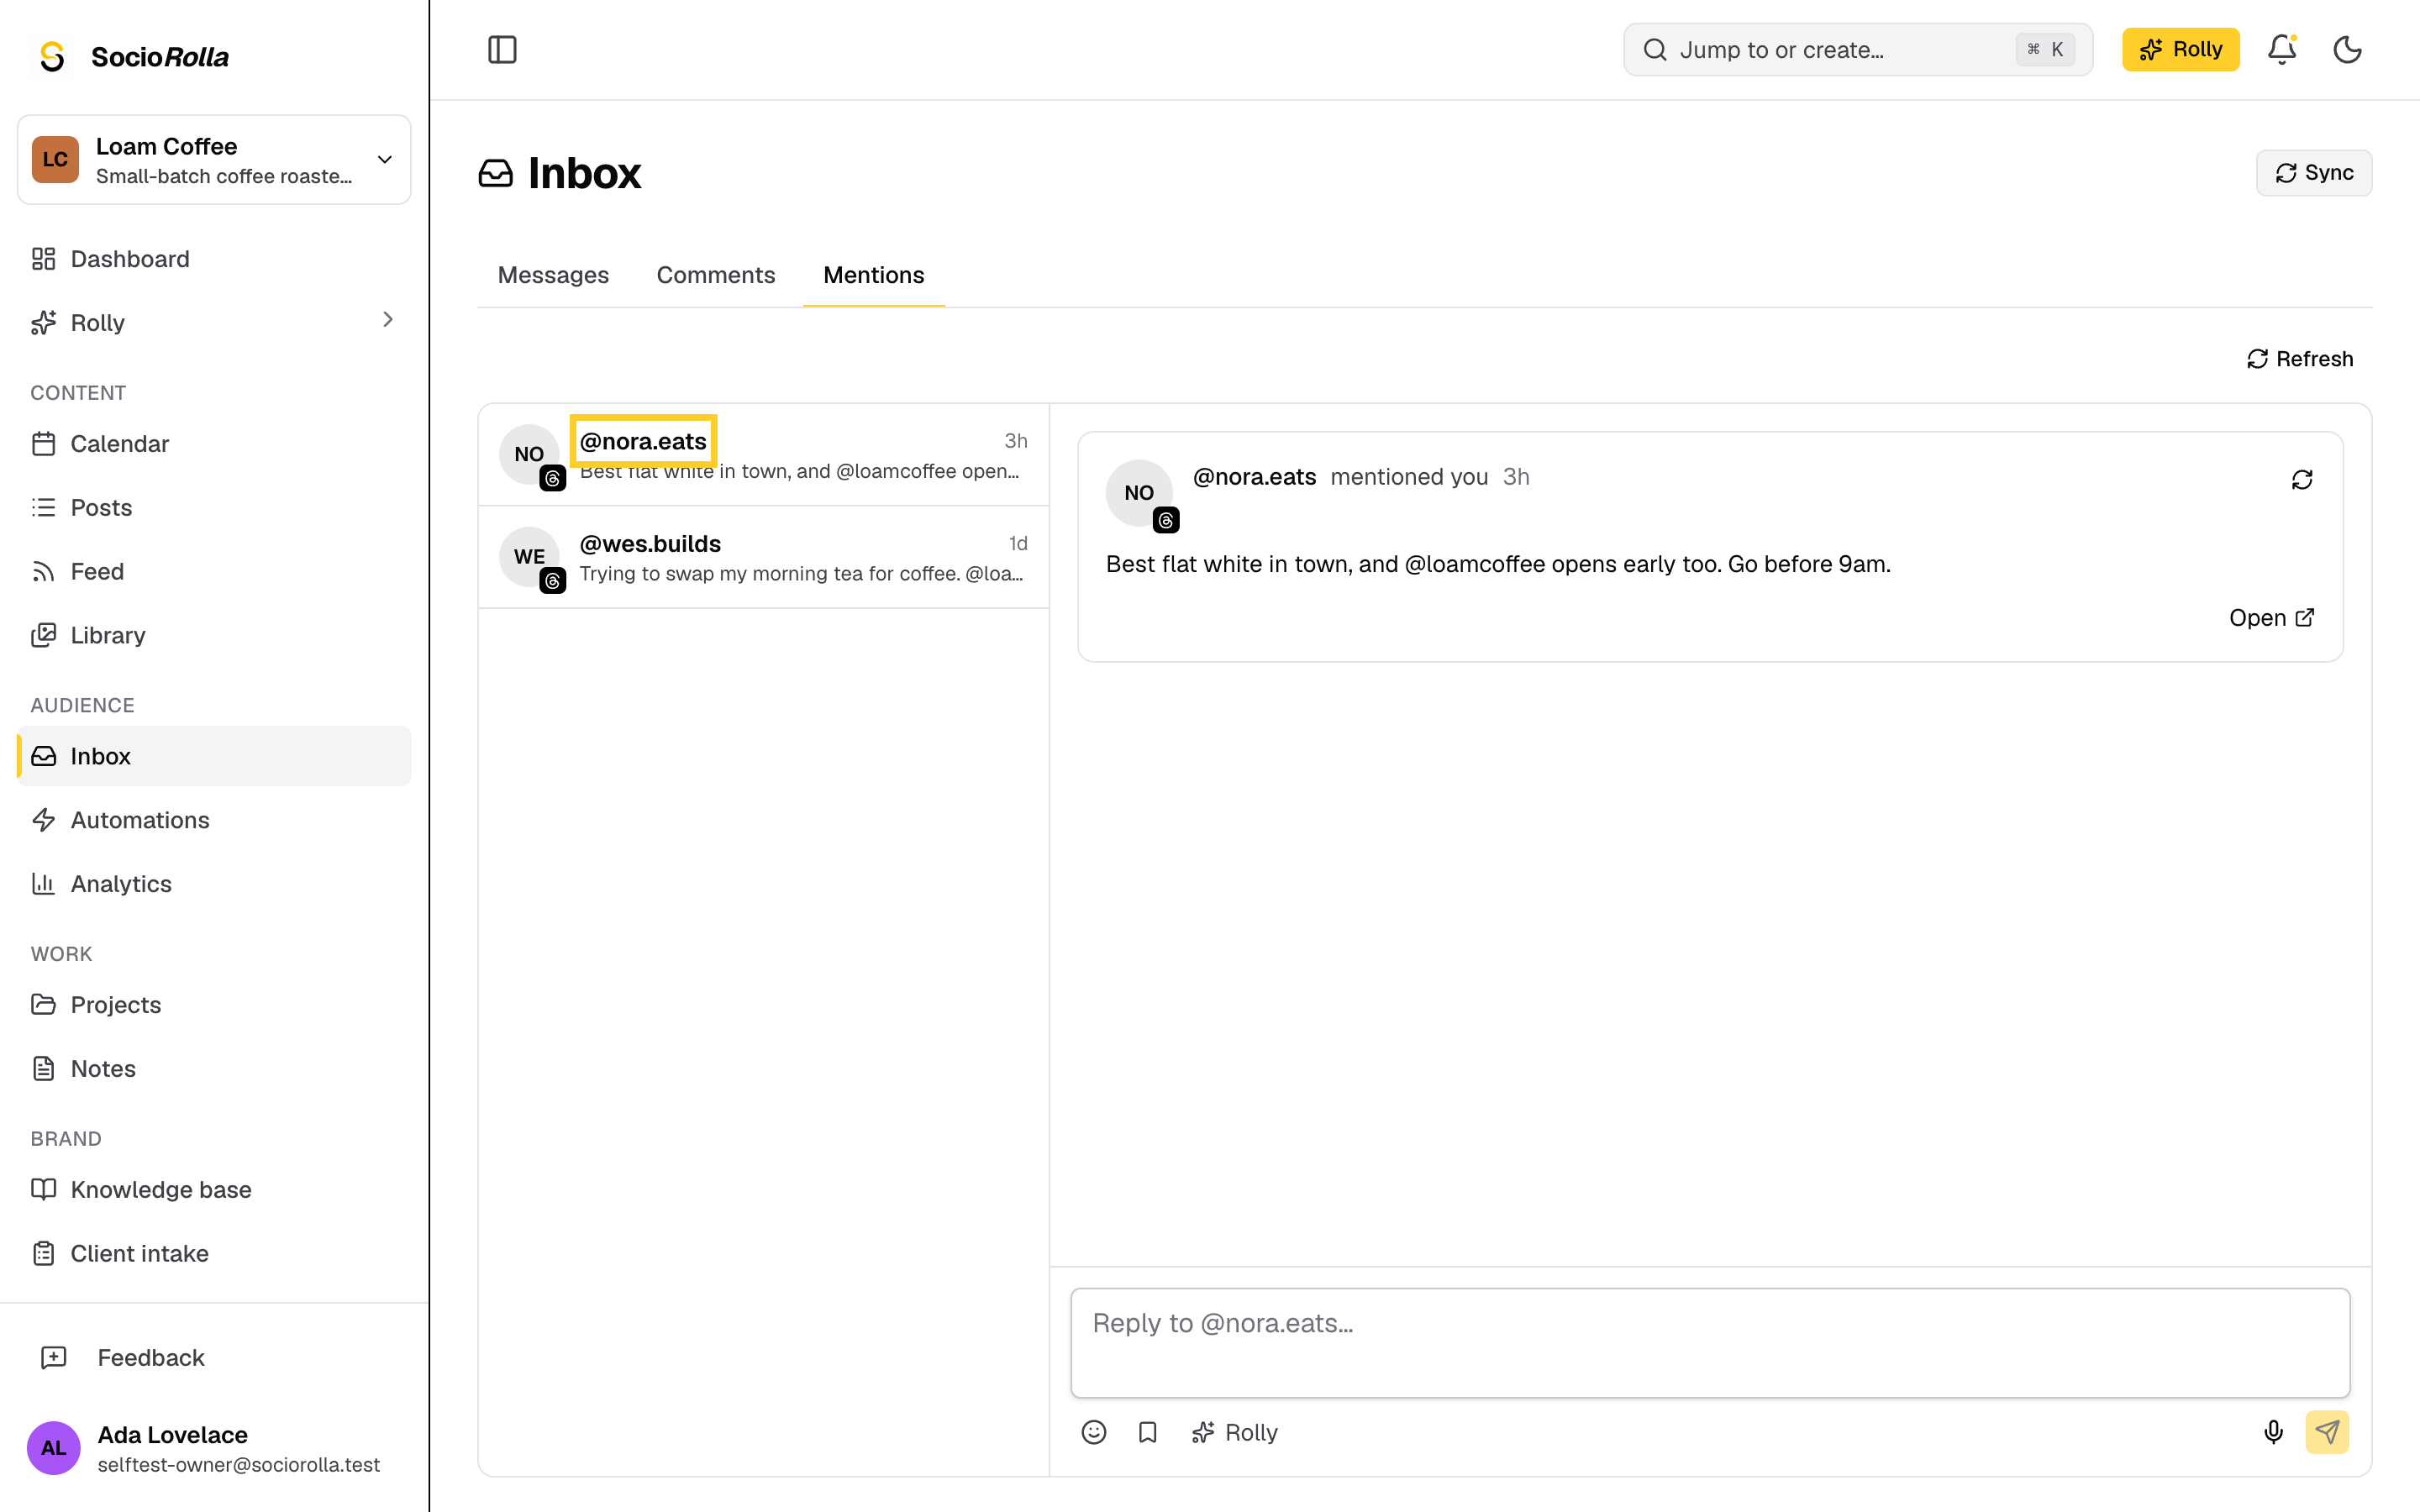The width and height of the screenshot is (2420, 1512).
Task: Open the emoji picker in reply toolbar
Action: [1094, 1433]
